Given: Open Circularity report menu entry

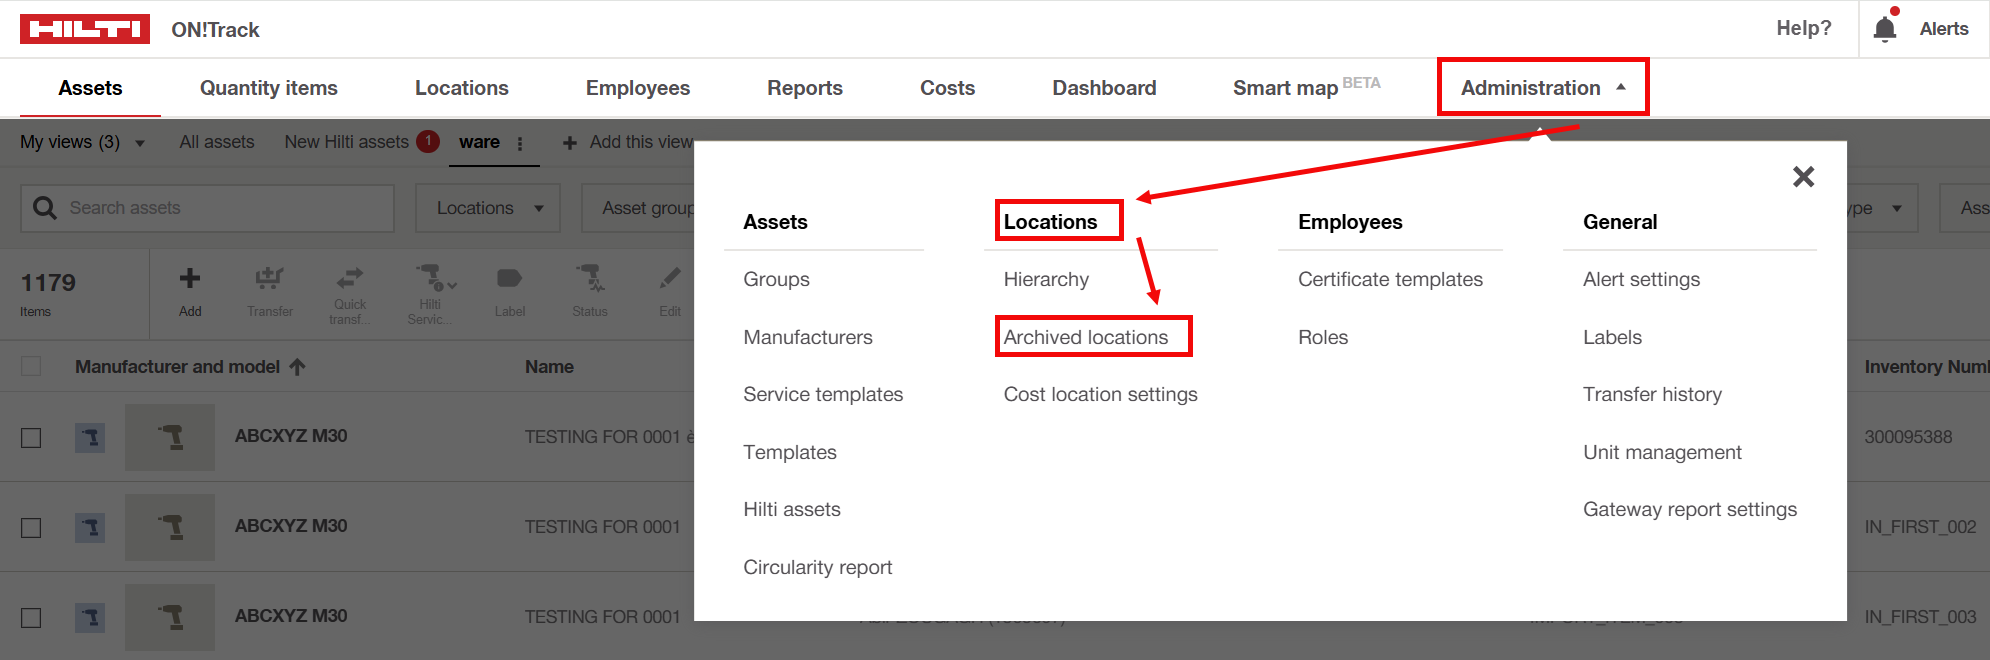Looking at the screenshot, I should pyautogui.click(x=818, y=567).
